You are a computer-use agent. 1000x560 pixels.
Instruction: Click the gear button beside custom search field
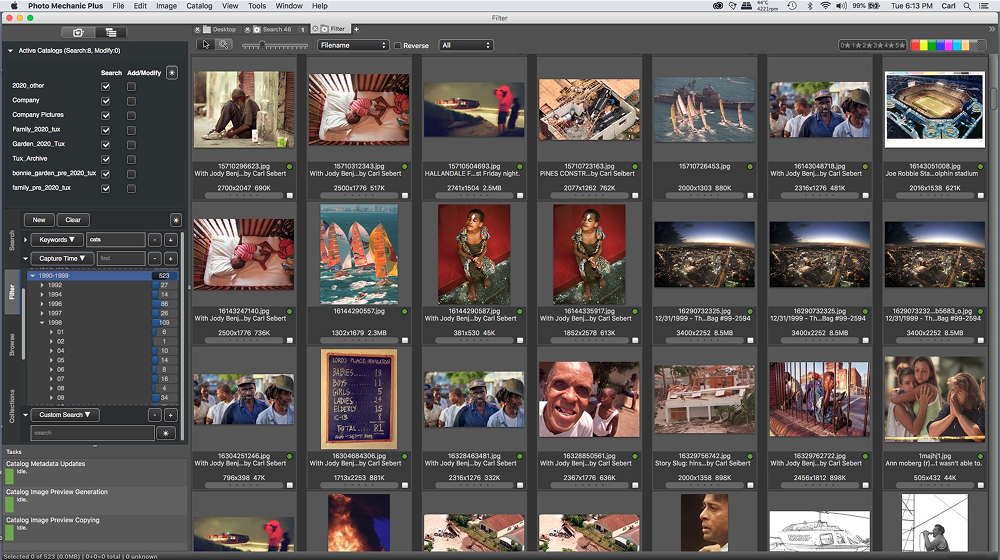pyautogui.click(x=166, y=433)
